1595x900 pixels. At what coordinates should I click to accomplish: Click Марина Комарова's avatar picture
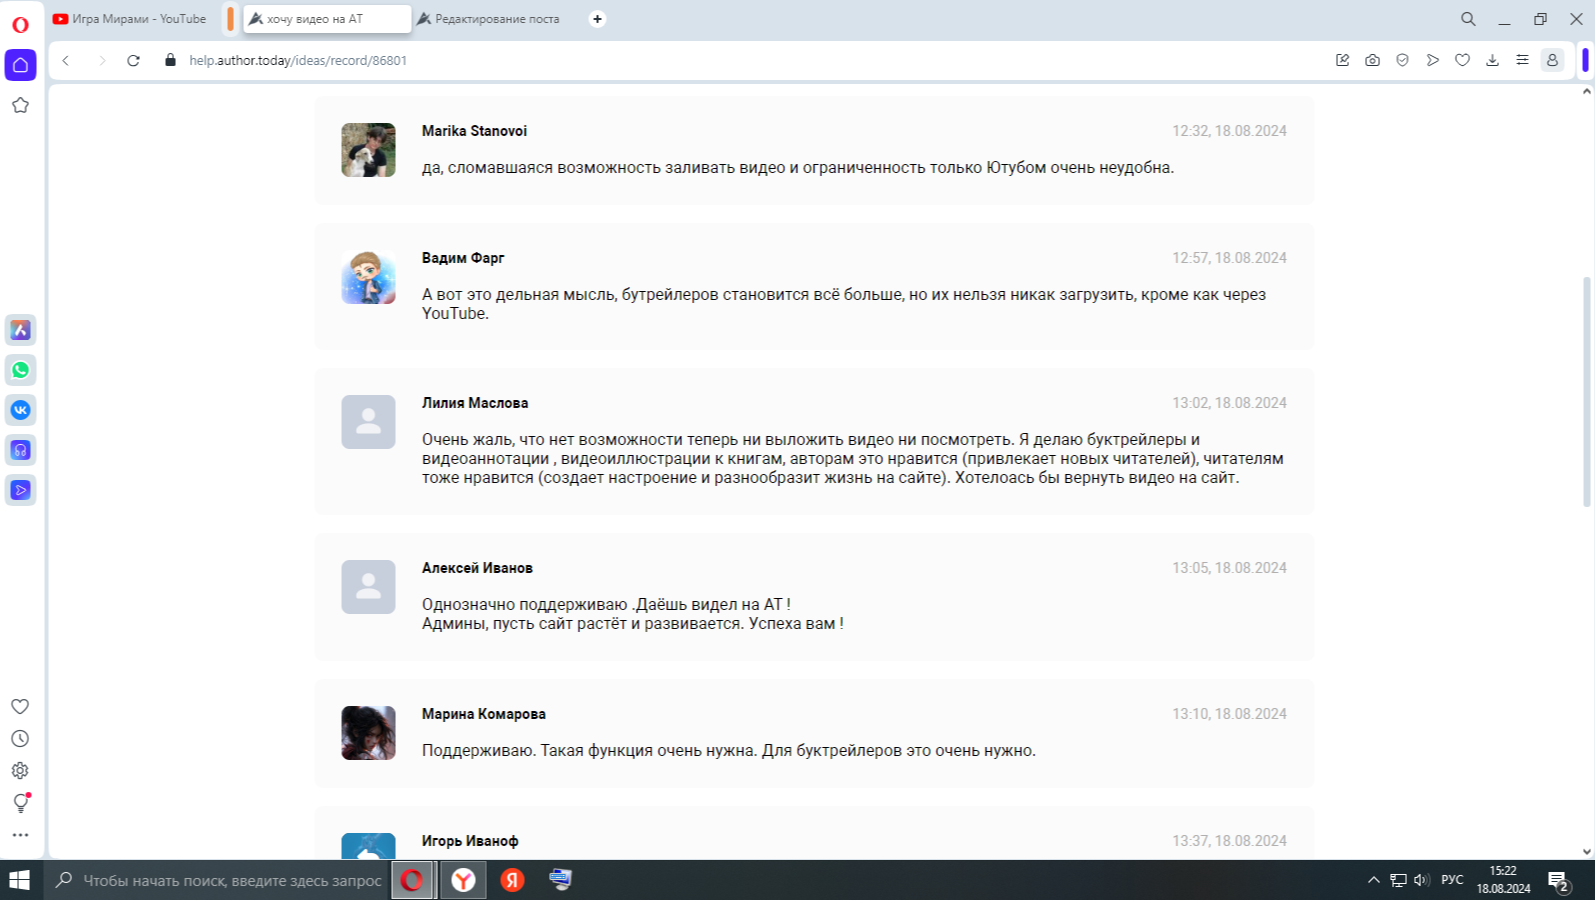pos(368,733)
